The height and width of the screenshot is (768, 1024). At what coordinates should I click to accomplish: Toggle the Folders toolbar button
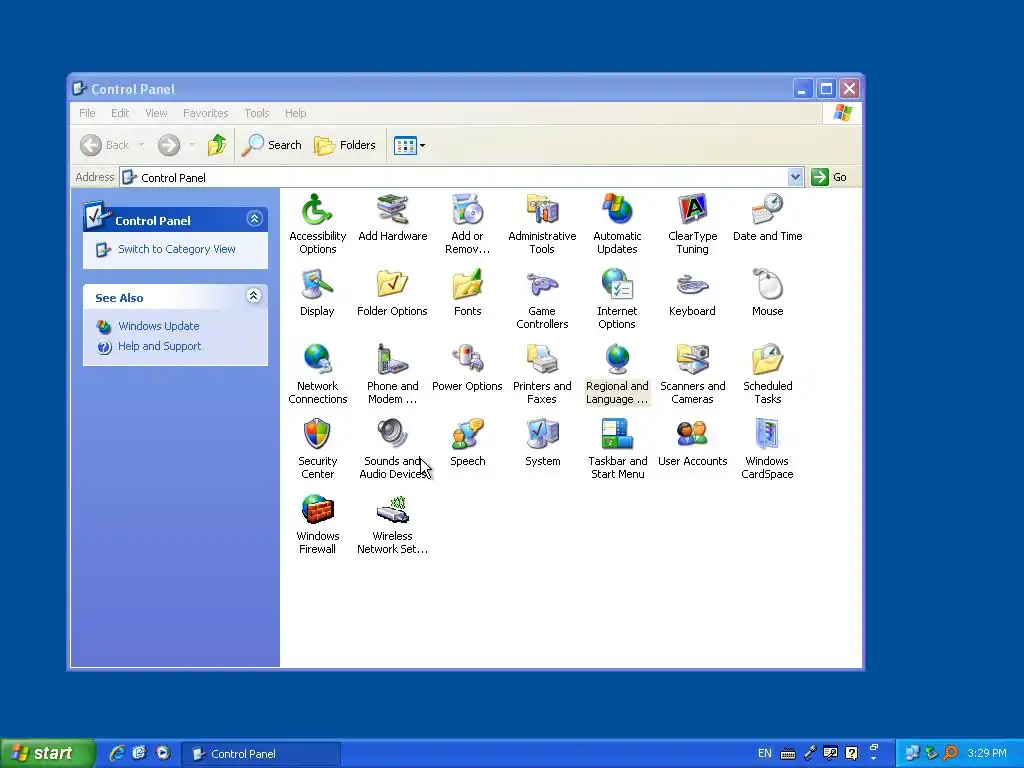[x=345, y=145]
